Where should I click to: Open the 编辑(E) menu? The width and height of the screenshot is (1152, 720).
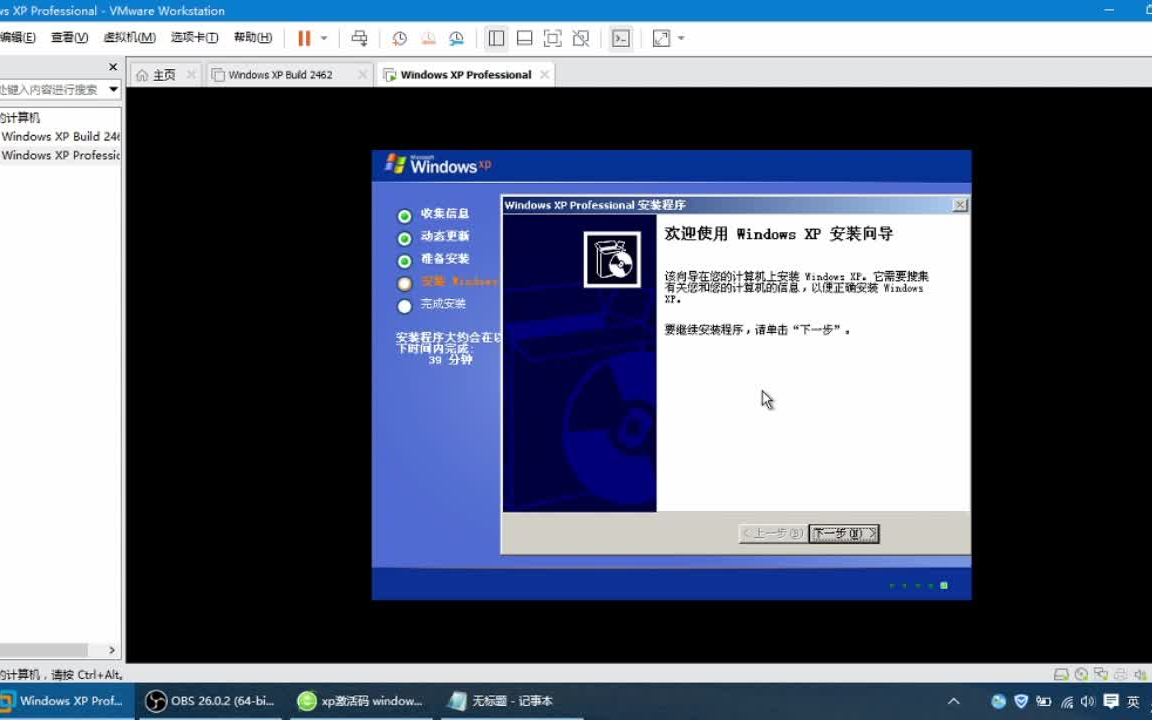point(18,37)
